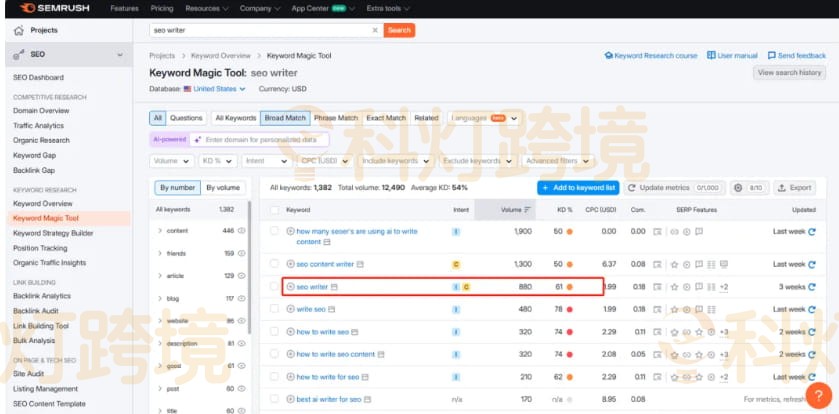
Task: Select the By volume tab
Action: coord(223,187)
